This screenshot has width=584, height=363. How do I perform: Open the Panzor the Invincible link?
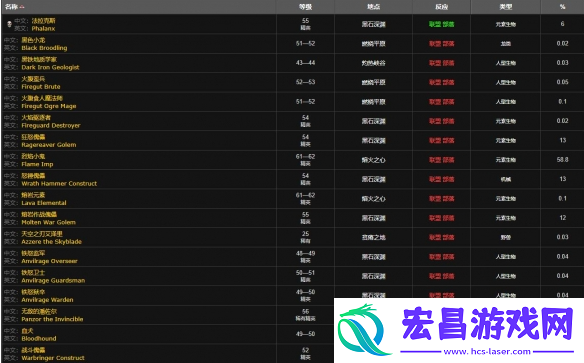pyautogui.click(x=53, y=319)
